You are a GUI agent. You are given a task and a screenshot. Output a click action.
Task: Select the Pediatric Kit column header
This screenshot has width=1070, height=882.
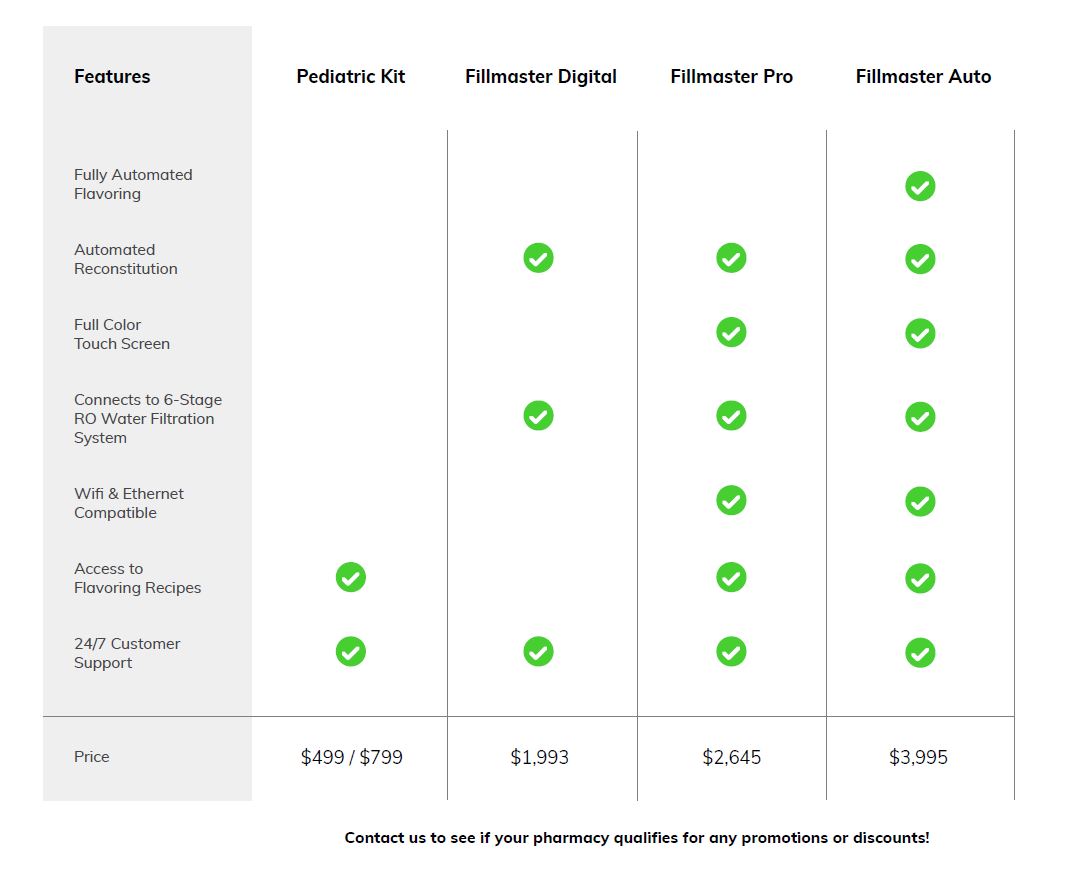[350, 77]
